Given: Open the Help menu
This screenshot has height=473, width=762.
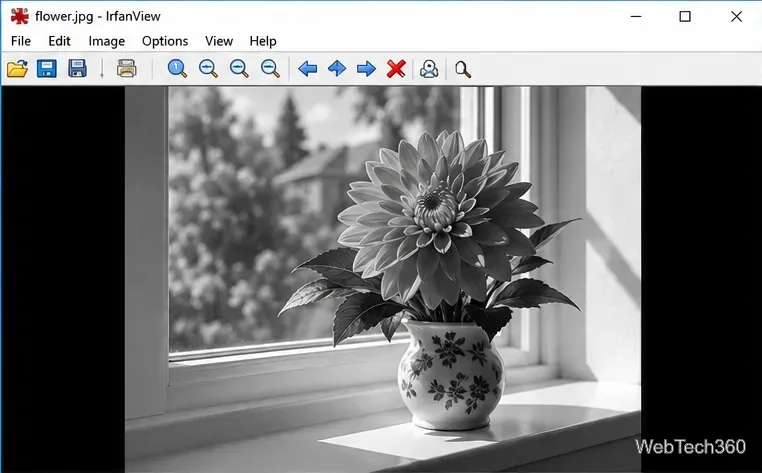Looking at the screenshot, I should (x=263, y=41).
